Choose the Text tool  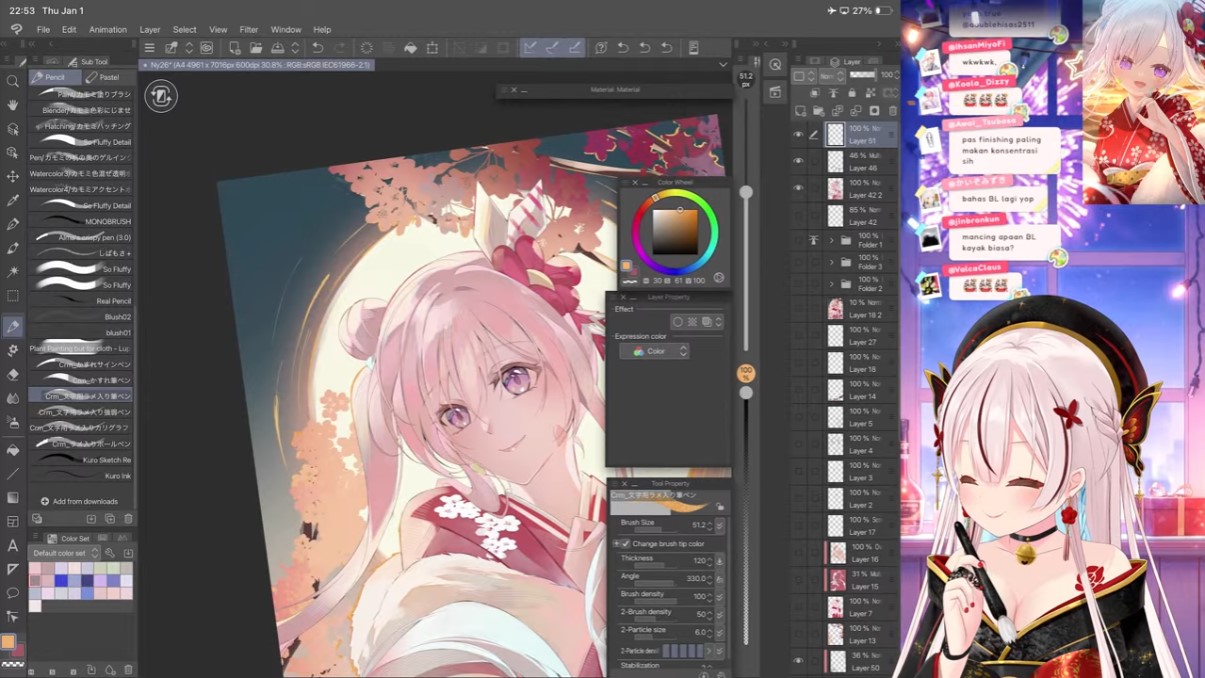pos(13,545)
